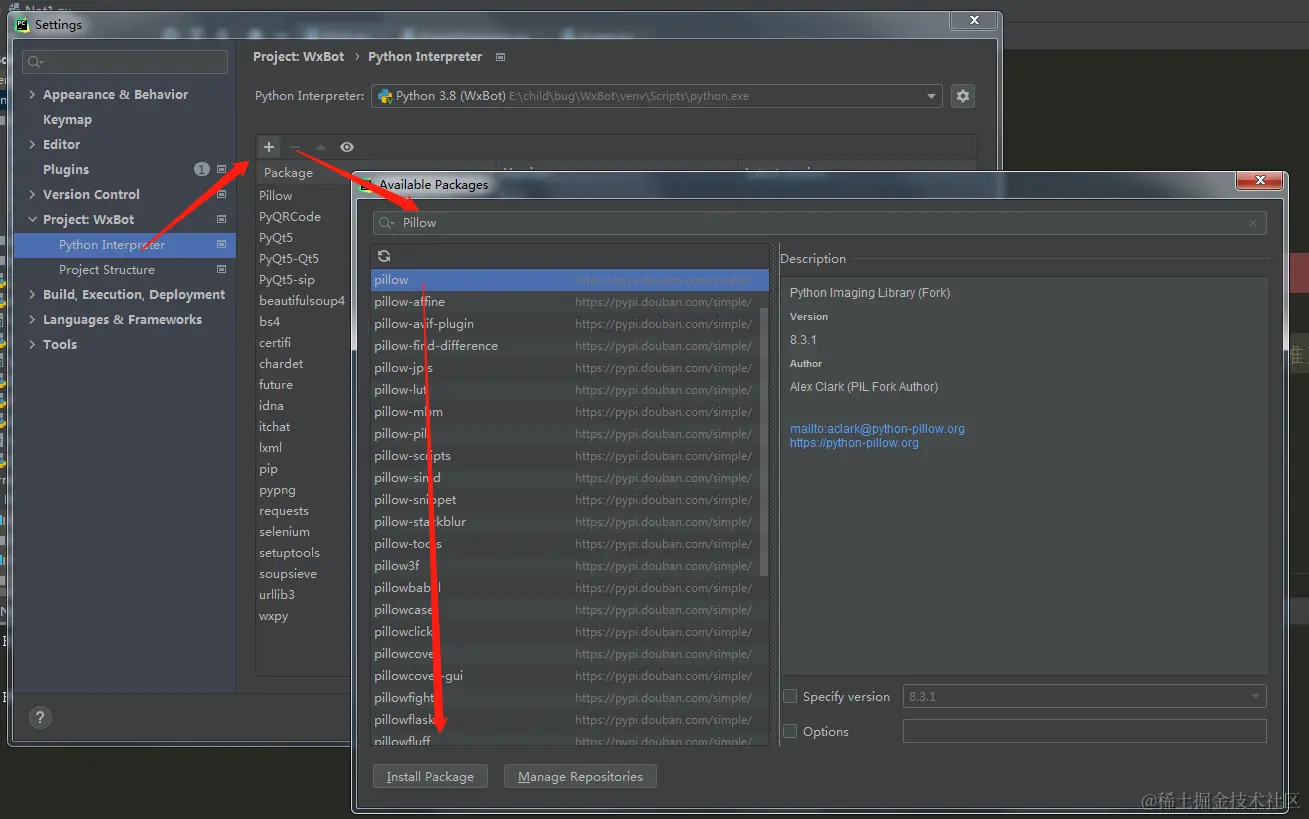Click the plus icon to add a package
1309x819 pixels.
click(x=269, y=147)
